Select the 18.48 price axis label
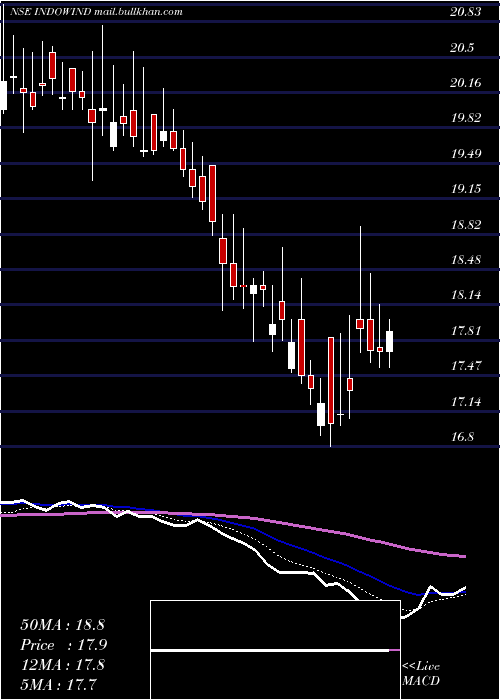Image resolution: width=500 pixels, height=700 pixels. point(466,260)
